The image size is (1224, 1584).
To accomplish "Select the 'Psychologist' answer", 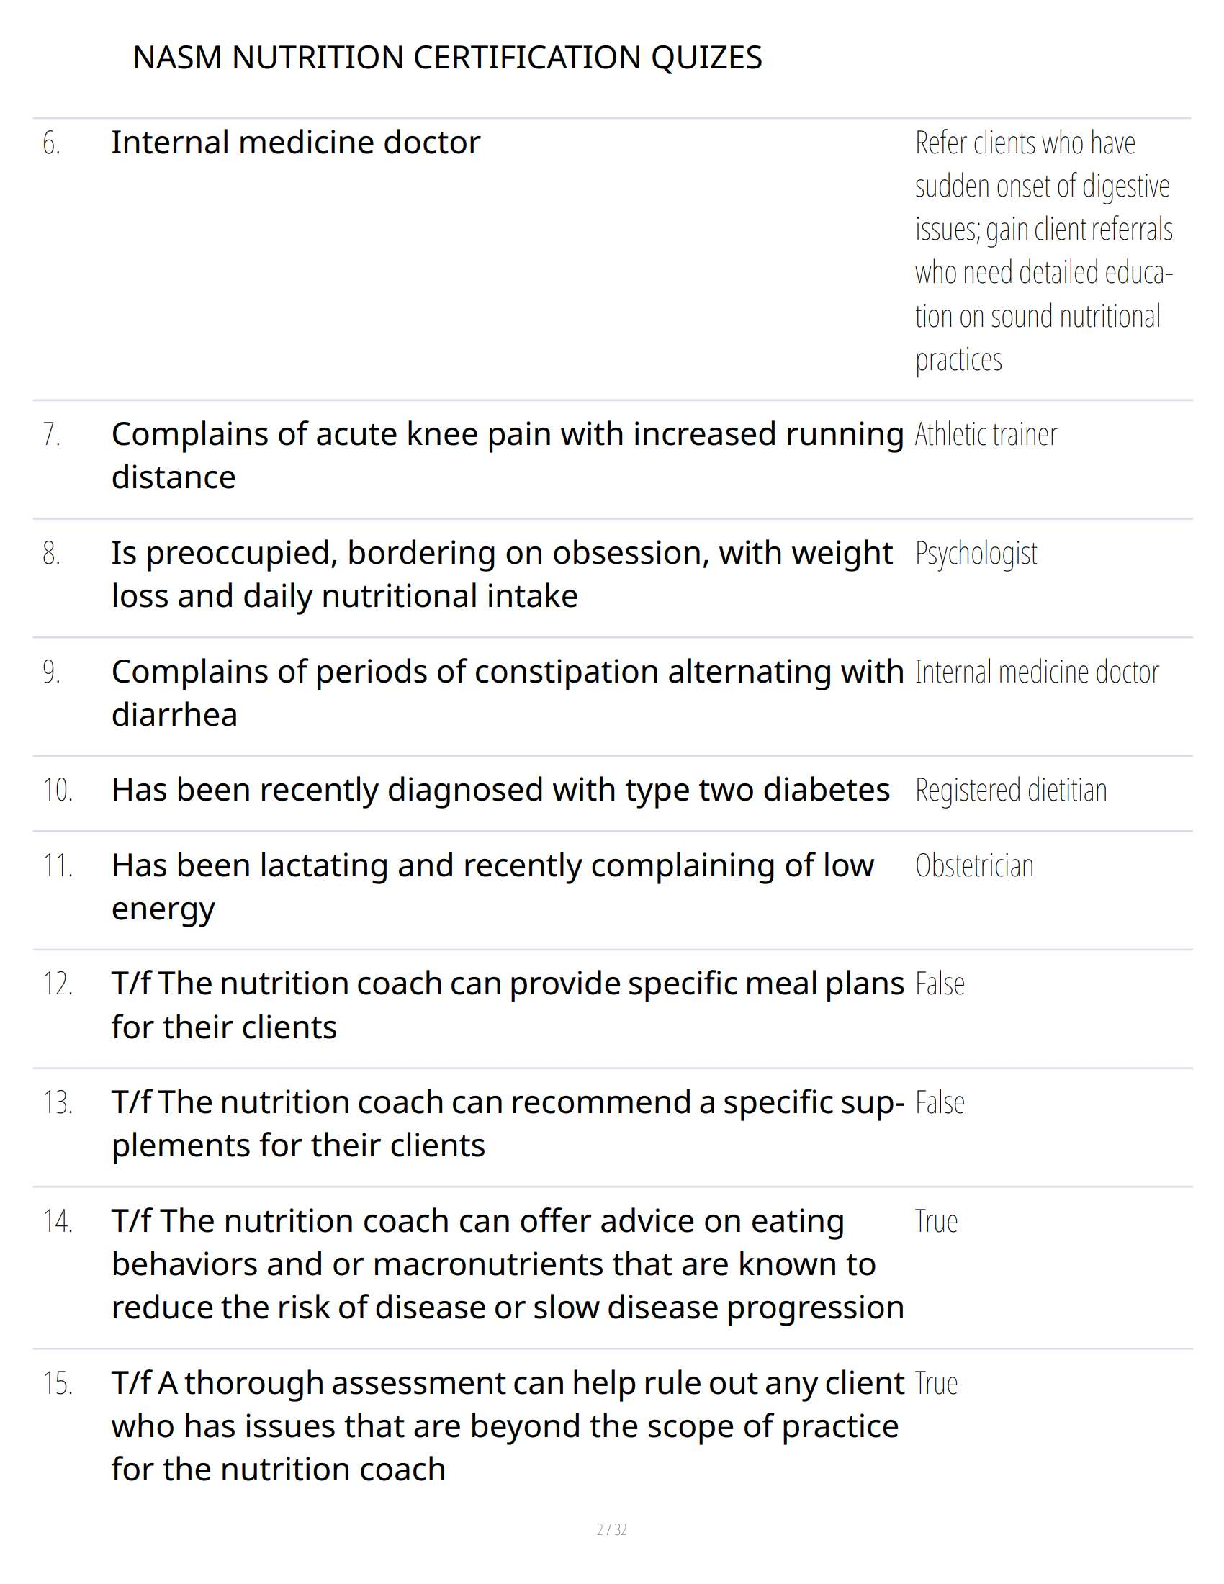I will [976, 554].
